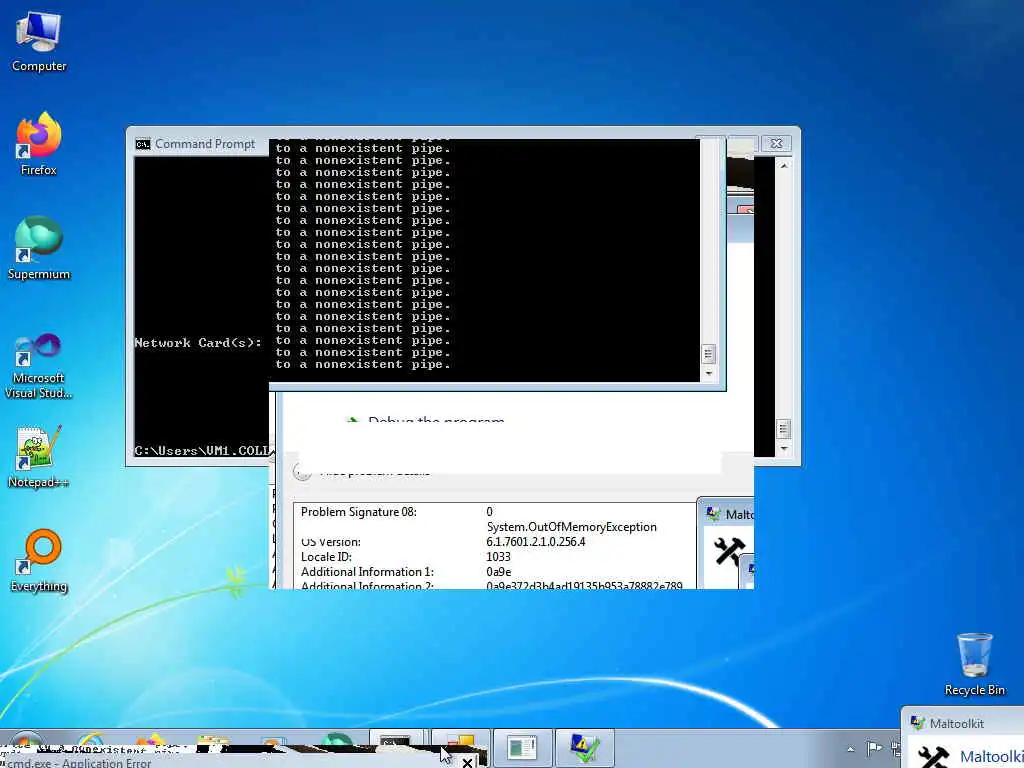This screenshot has width=1024, height=768.
Task: Click the Additional Information 1 label
Action: coord(367,572)
